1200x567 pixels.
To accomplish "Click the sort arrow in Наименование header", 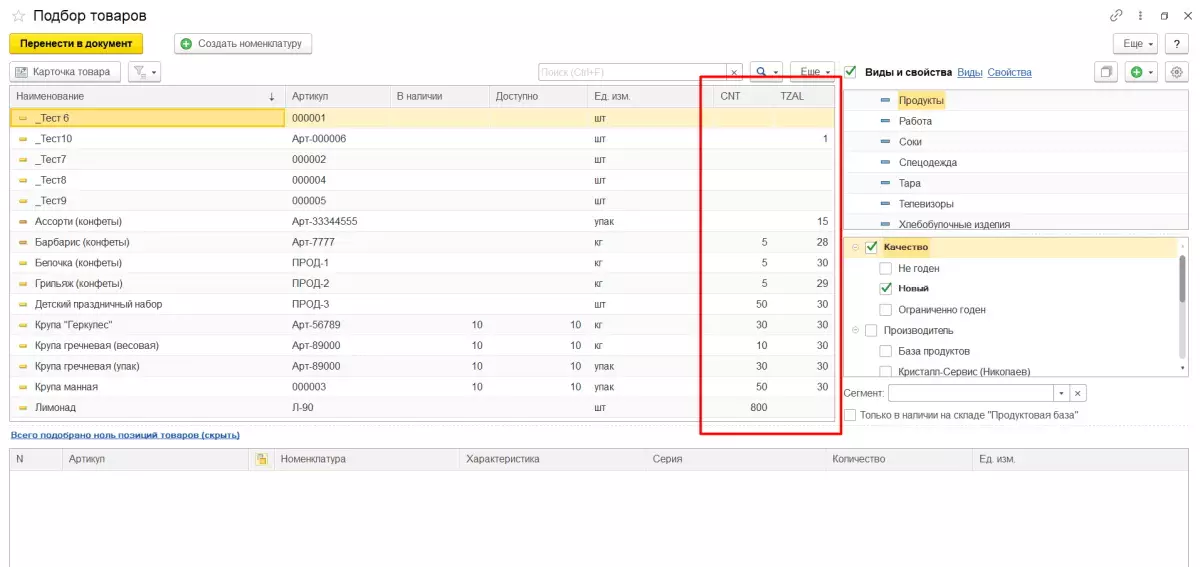I will [x=272, y=97].
